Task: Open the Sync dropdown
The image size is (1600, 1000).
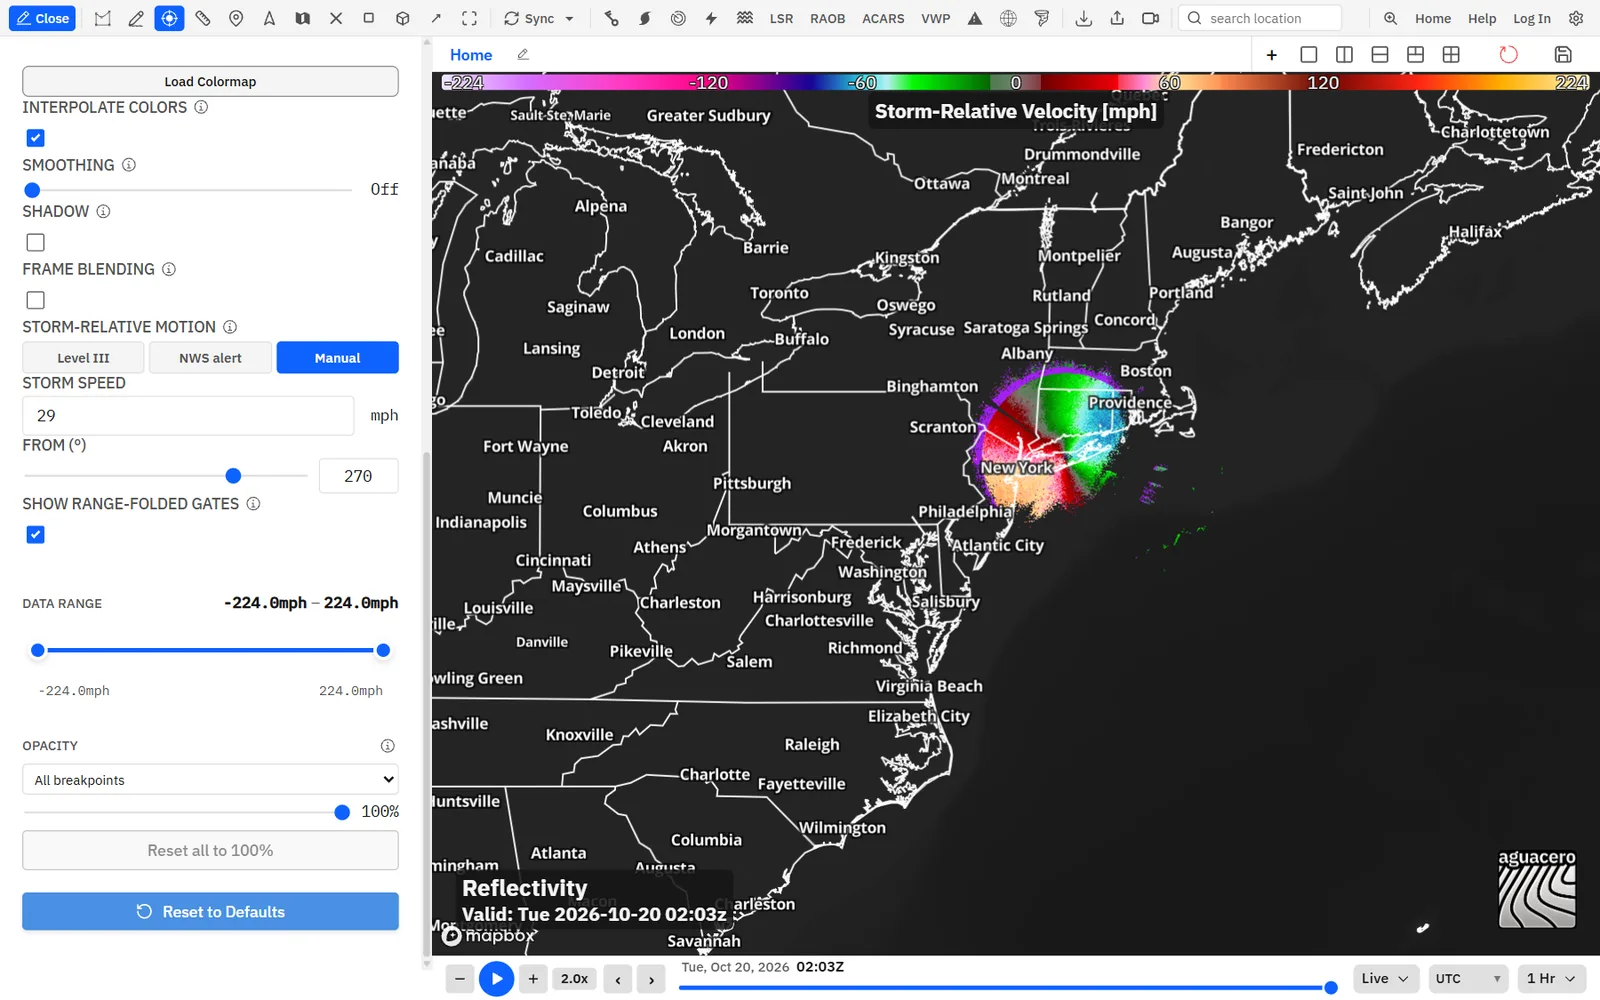Action: 539,18
